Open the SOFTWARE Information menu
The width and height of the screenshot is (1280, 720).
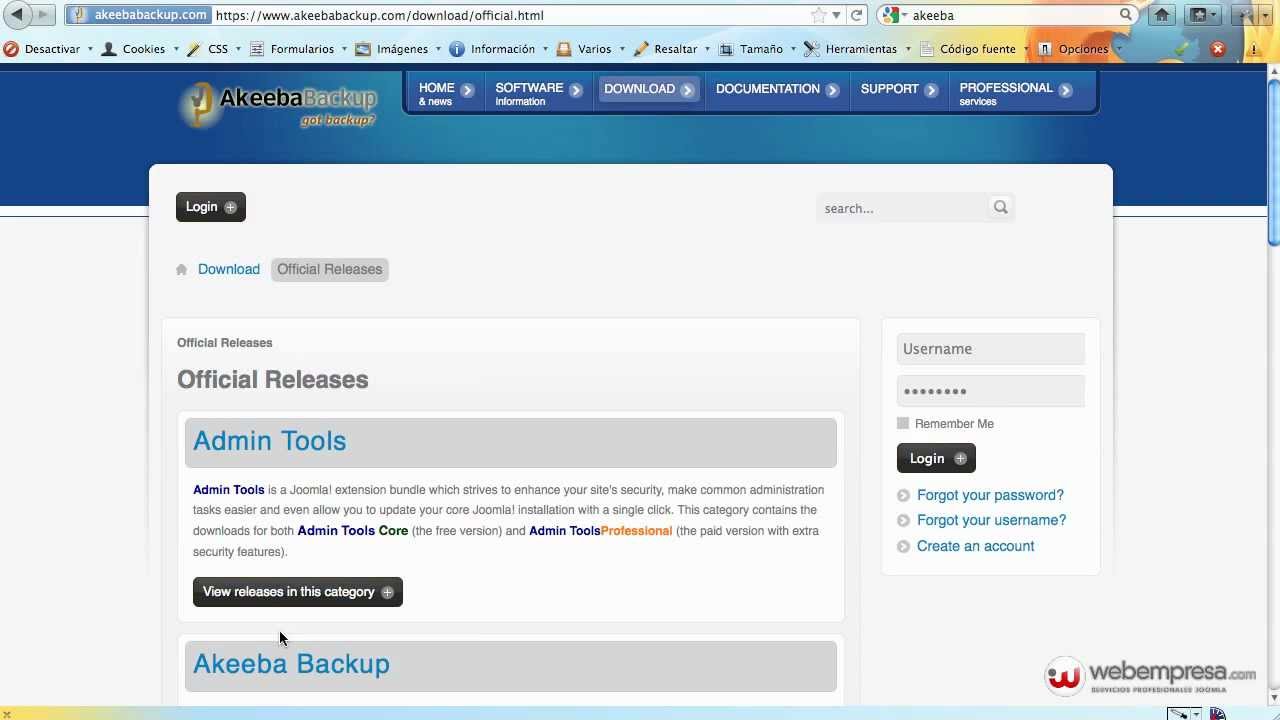click(x=538, y=93)
